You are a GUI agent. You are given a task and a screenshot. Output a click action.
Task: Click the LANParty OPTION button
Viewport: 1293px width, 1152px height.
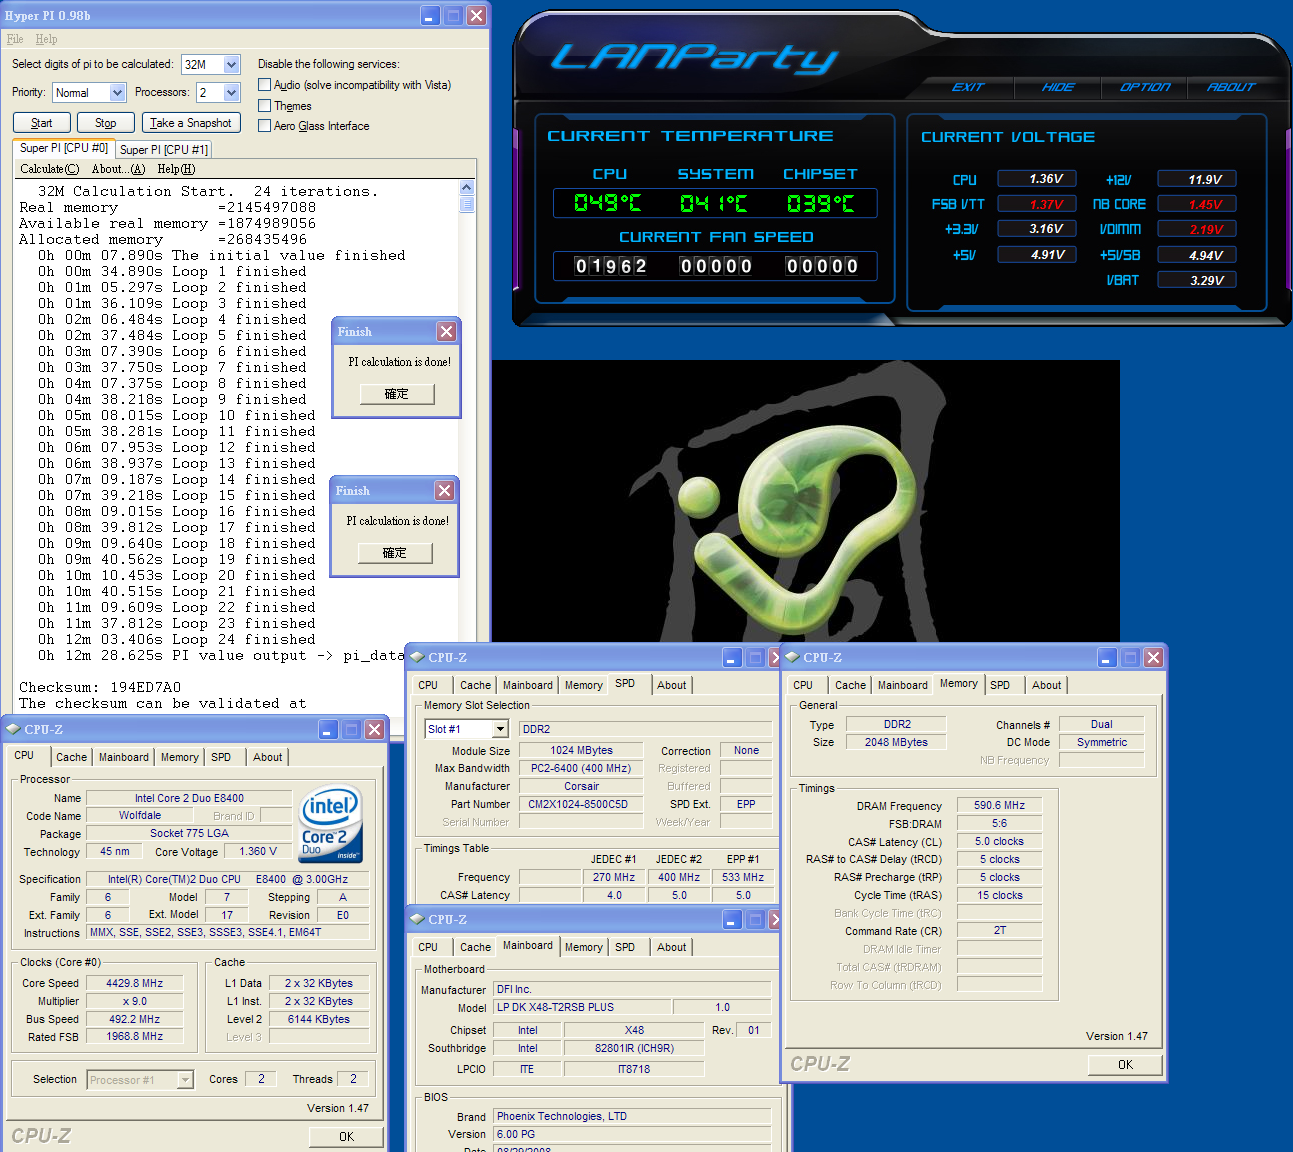[x=1144, y=88]
